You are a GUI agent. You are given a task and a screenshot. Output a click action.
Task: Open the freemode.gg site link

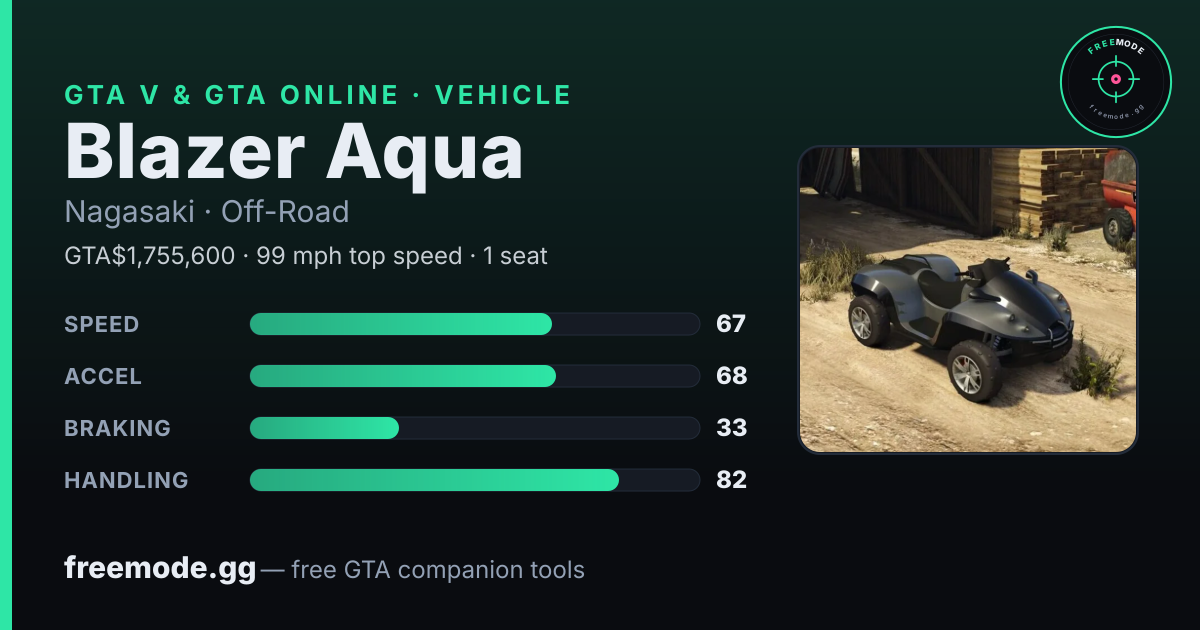tap(160, 569)
